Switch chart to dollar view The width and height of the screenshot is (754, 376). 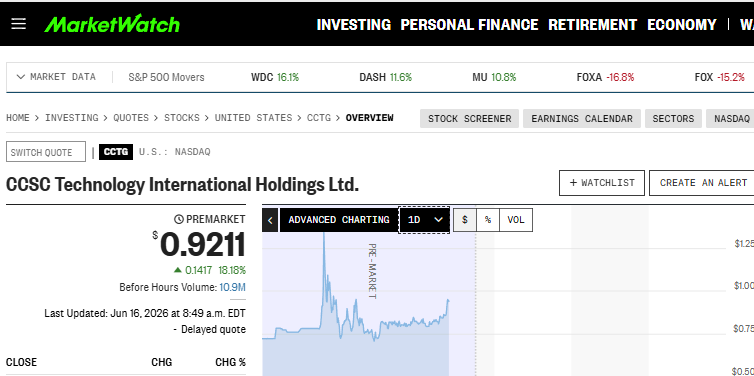tap(465, 220)
